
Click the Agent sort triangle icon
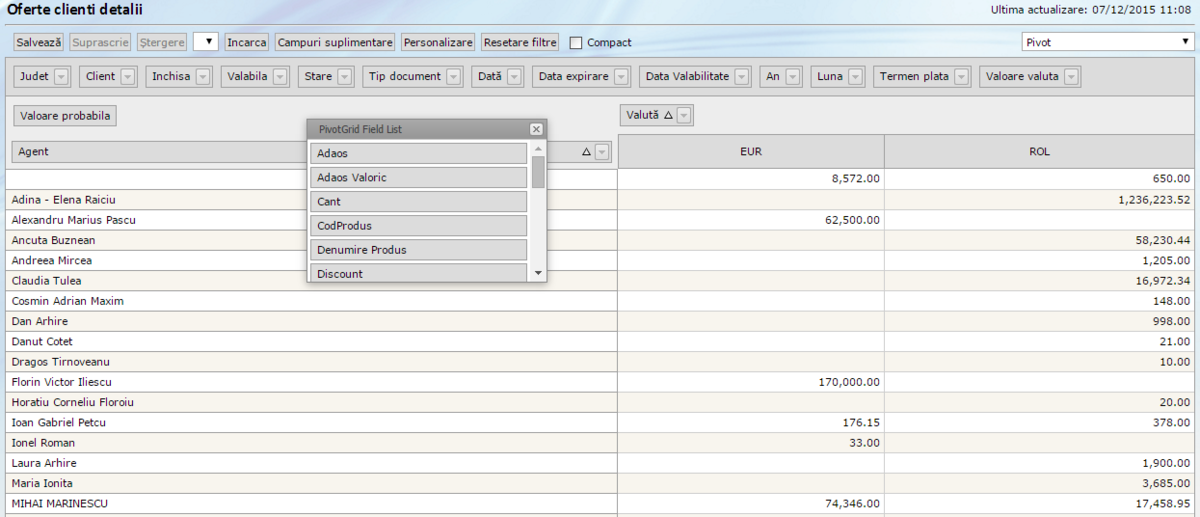[587, 152]
